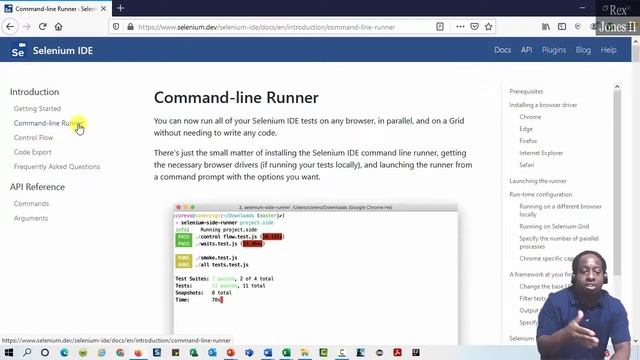Click the Selenium IDE title link

pyautogui.click(x=63, y=51)
